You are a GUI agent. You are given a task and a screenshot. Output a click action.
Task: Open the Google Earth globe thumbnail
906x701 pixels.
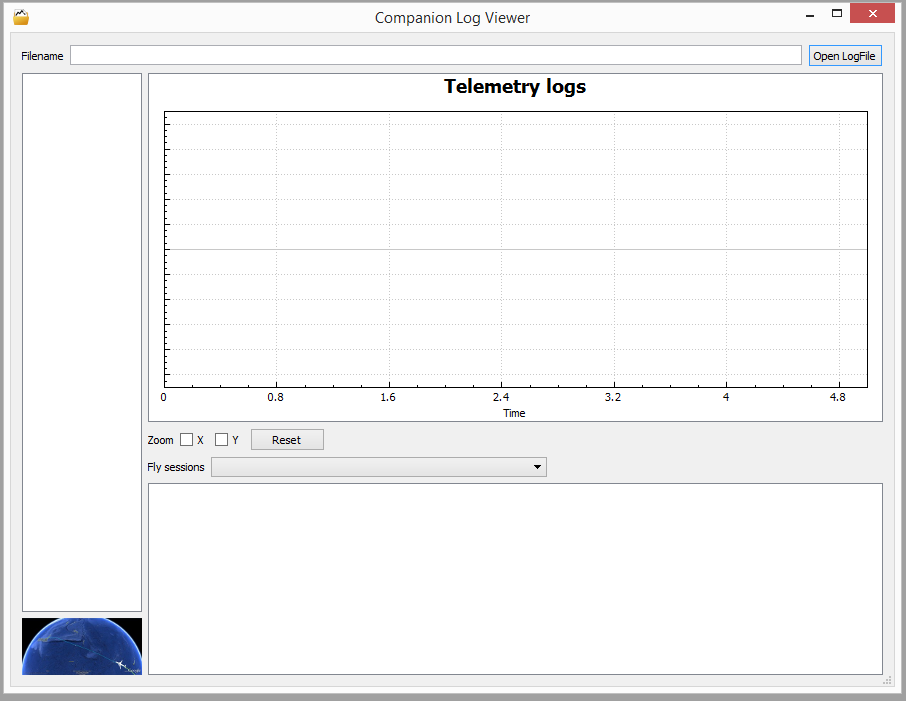coord(82,646)
